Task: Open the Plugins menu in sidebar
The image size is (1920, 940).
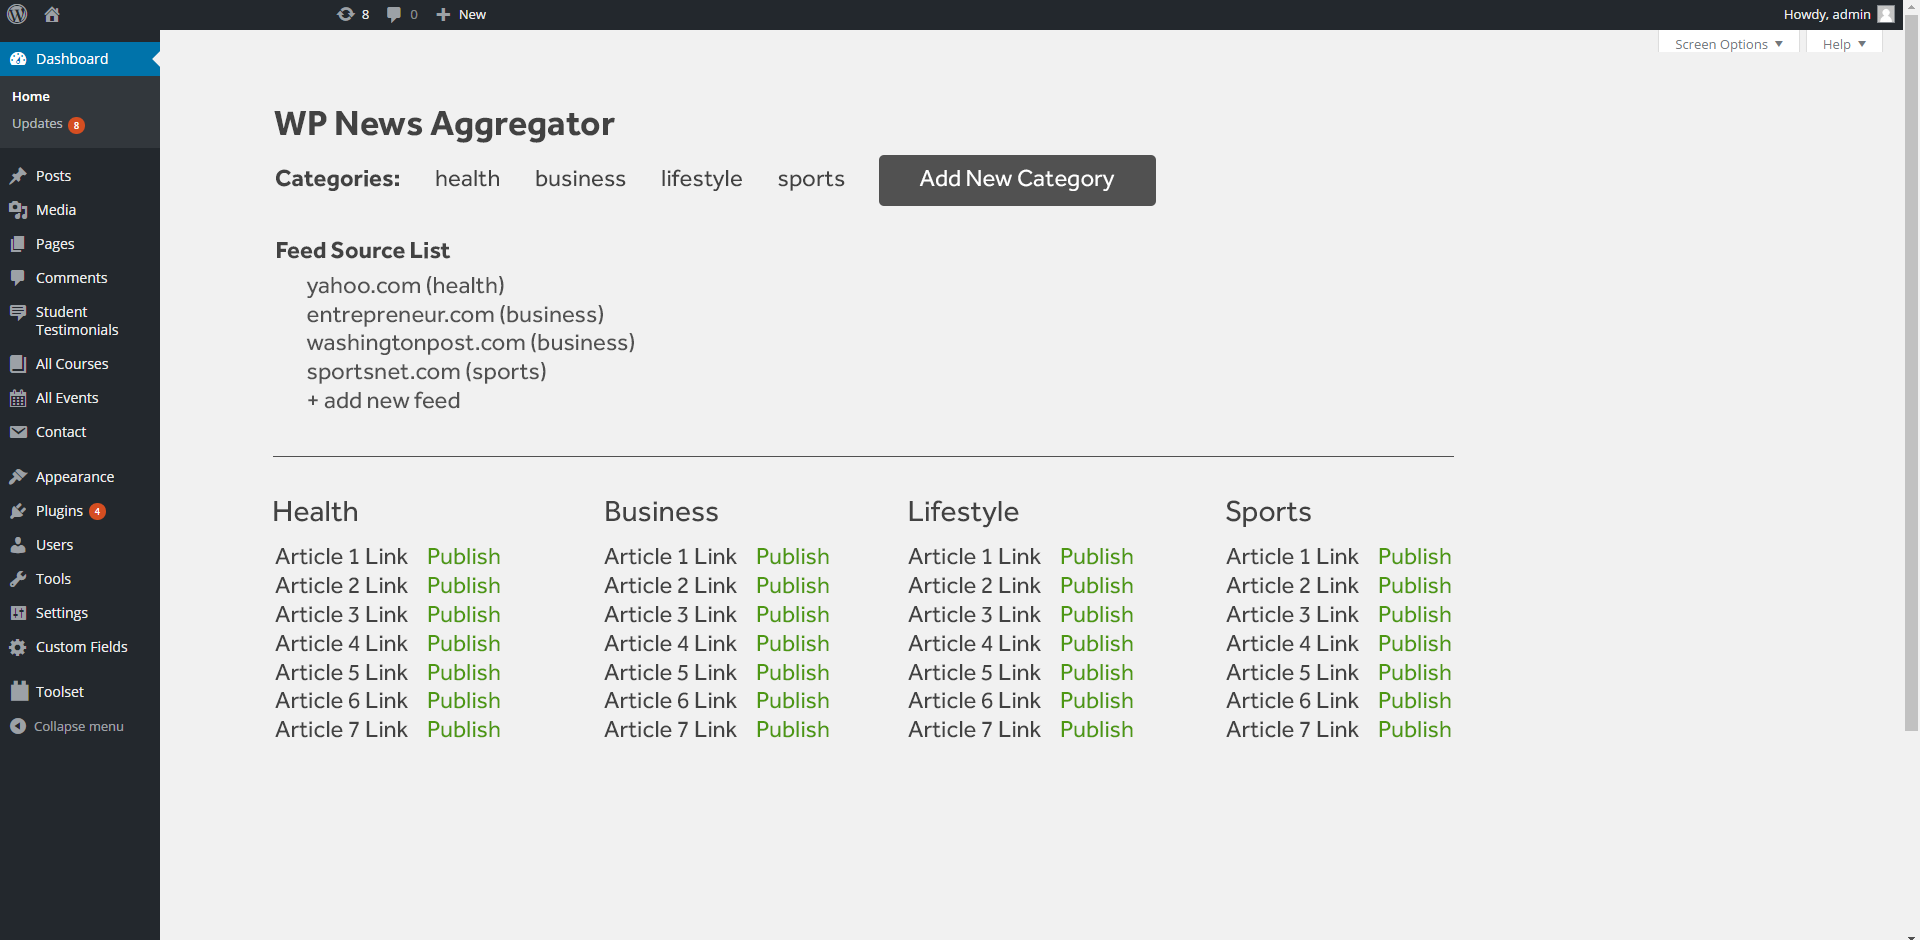Action: pos(59,511)
